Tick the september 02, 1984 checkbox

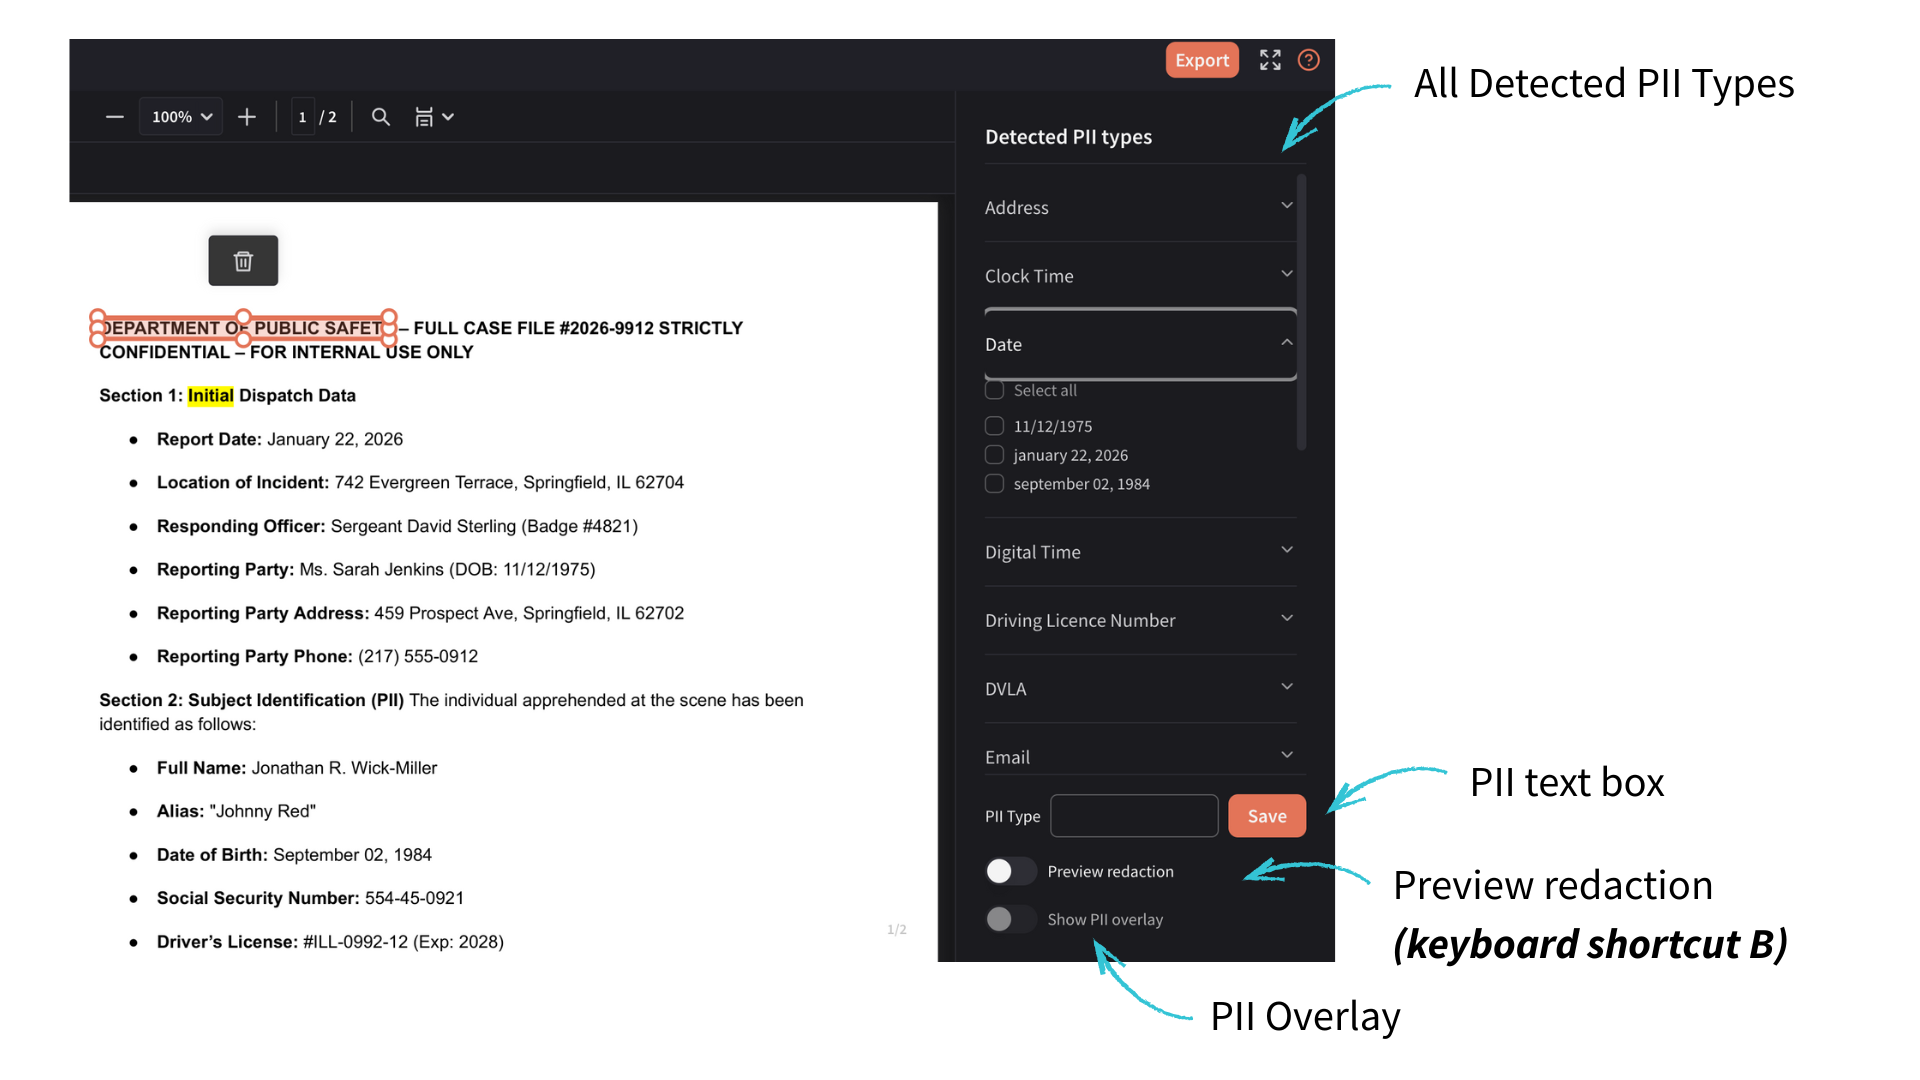coord(994,484)
